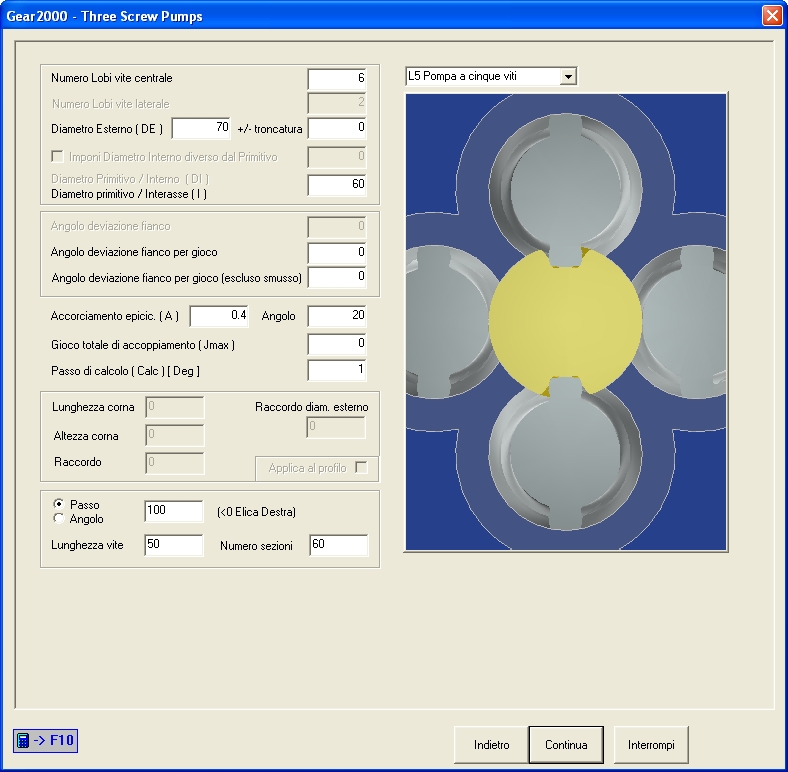Click the Numero Lobi vite centrale field

point(337,79)
